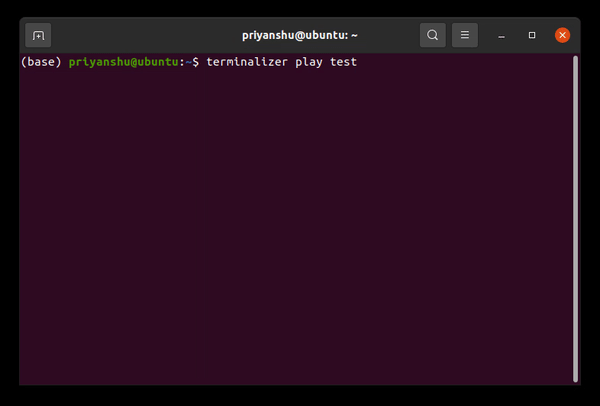Click the window title priyanshu@ubuntu: ~
Image resolution: width=600 pixels, height=406 pixels.
(x=299, y=35)
